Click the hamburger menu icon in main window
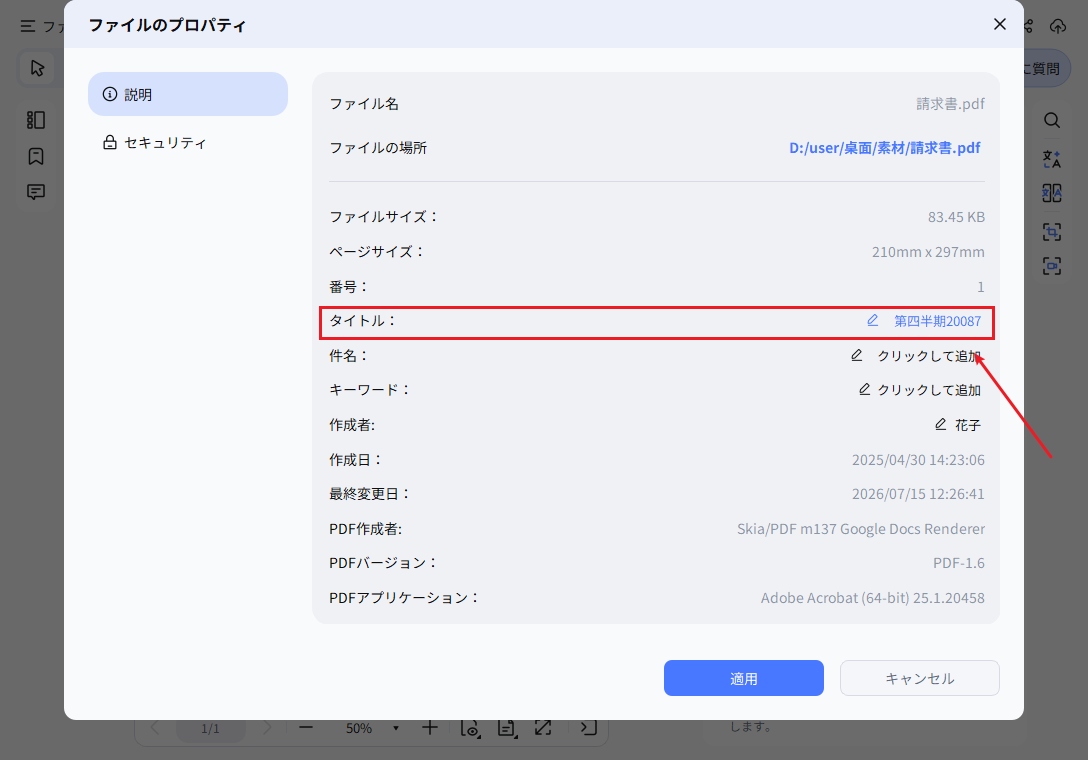The image size is (1088, 760). point(28,26)
